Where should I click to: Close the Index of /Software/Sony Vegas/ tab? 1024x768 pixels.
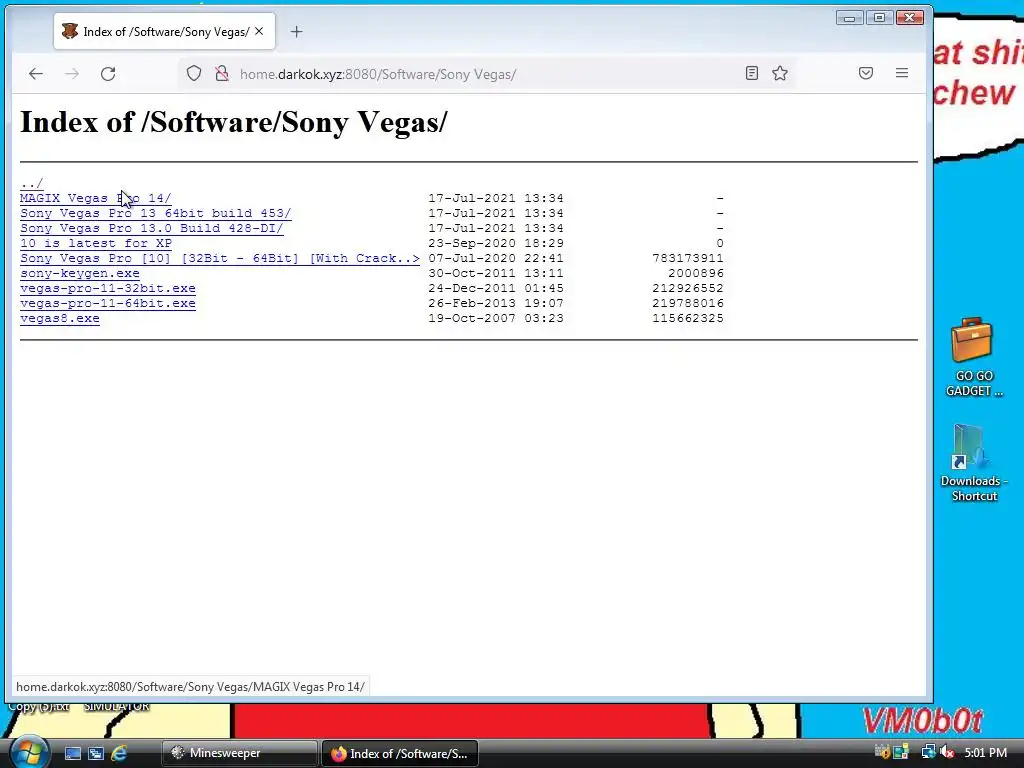(259, 31)
